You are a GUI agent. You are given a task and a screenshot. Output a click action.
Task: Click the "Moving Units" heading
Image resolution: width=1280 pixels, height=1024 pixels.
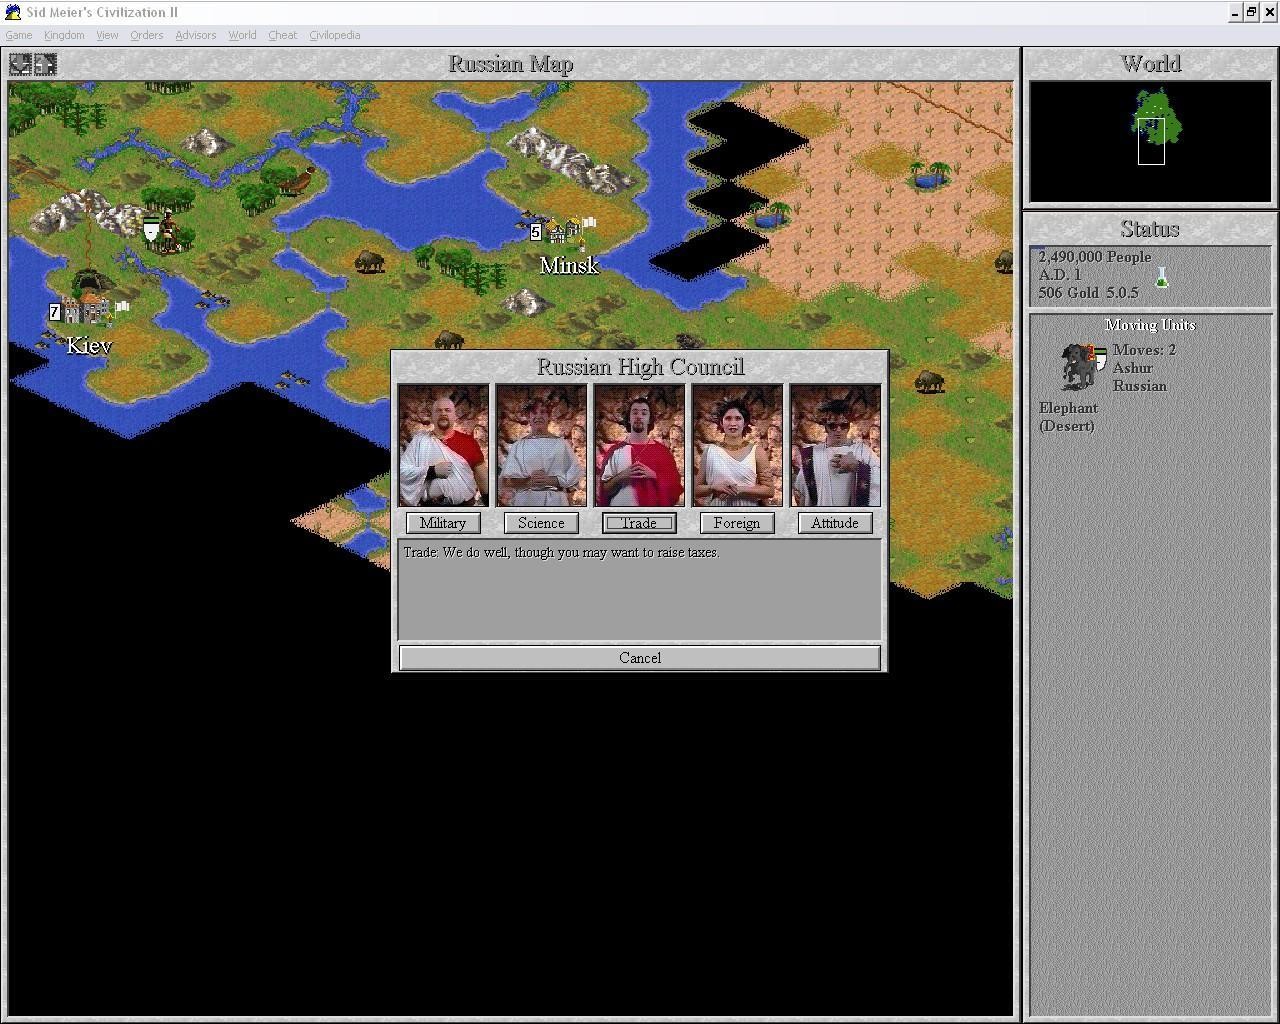click(1150, 325)
